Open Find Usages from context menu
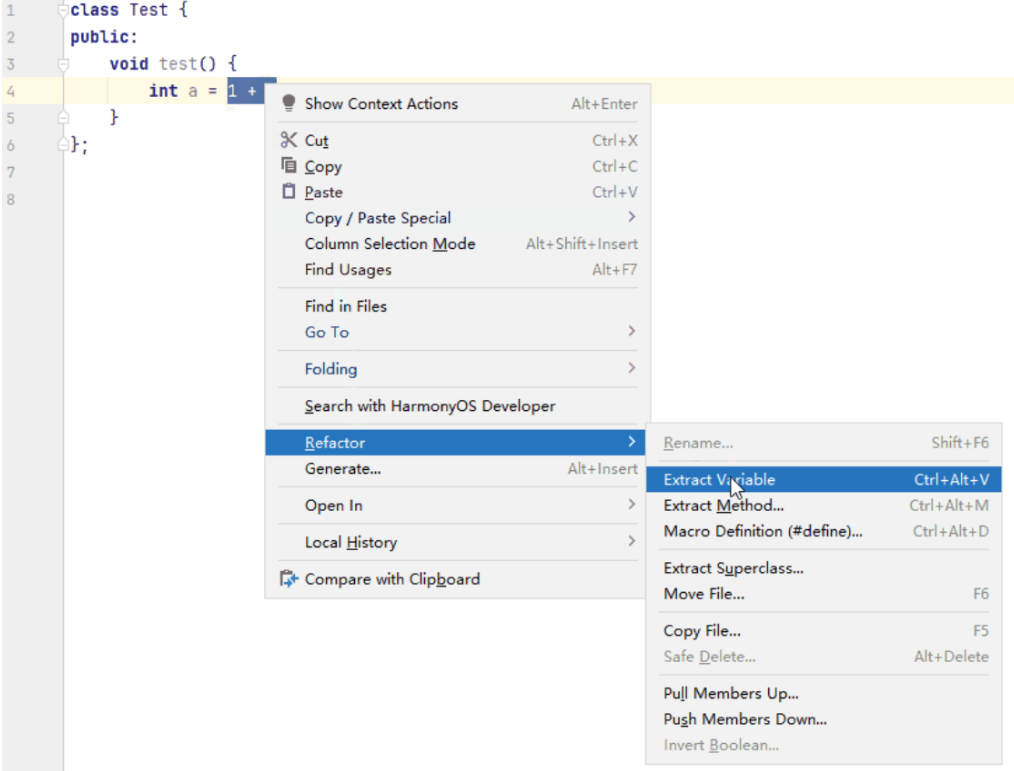The image size is (1014, 771). (x=348, y=270)
